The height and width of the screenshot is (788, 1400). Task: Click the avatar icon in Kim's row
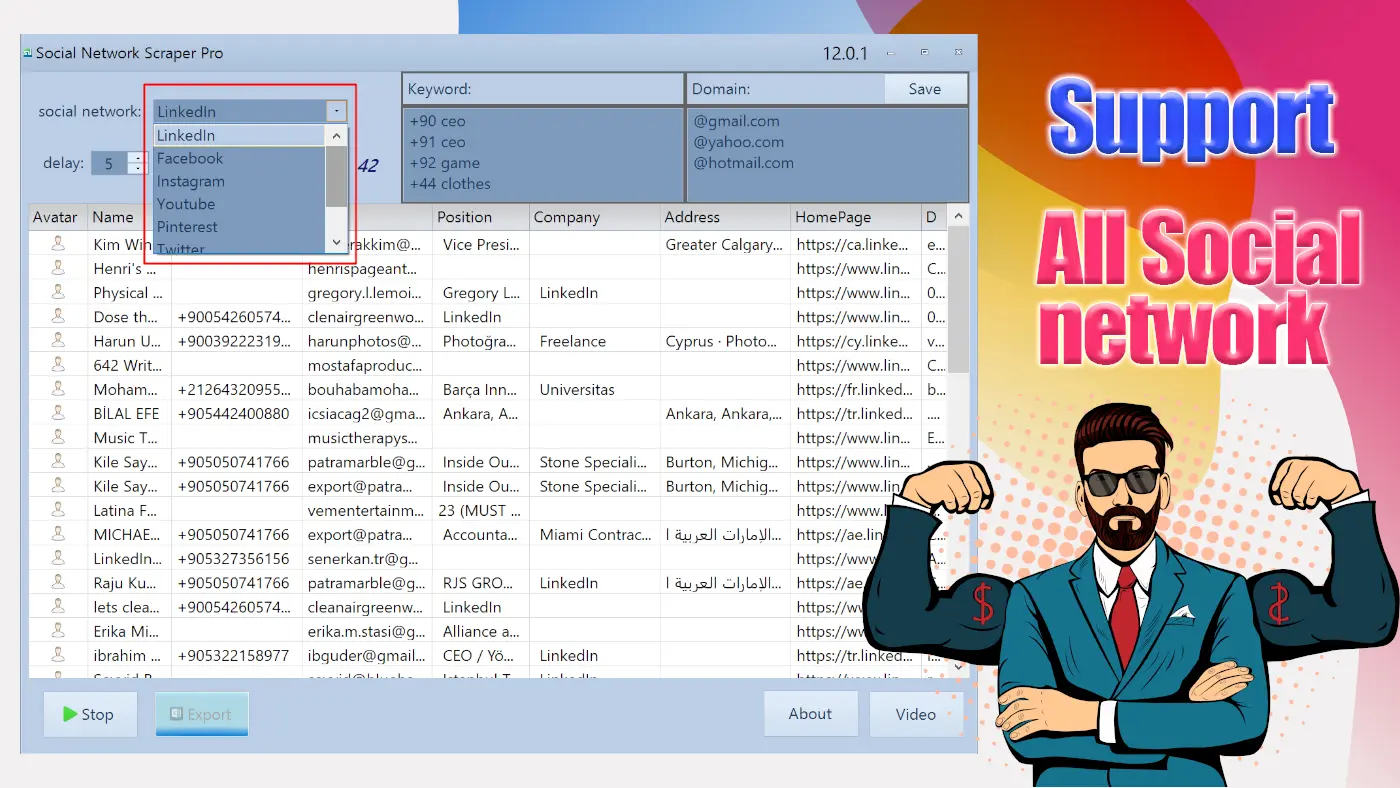click(58, 244)
